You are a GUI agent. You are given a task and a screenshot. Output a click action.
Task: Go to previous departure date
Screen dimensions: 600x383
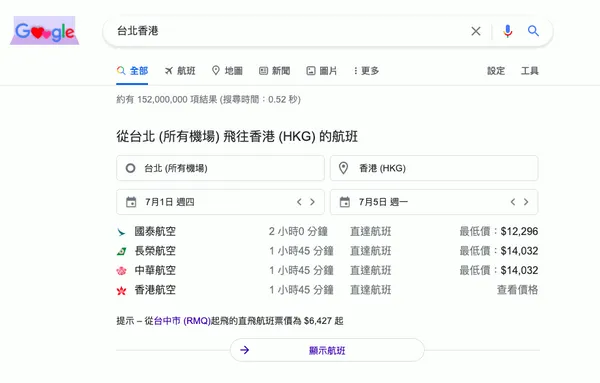pyautogui.click(x=299, y=202)
